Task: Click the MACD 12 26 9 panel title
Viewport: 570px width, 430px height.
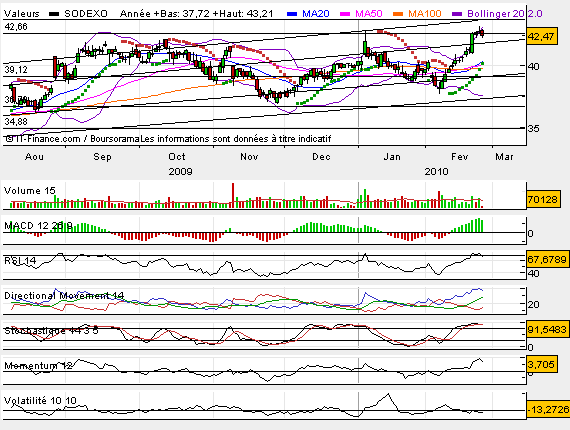Action: [x=38, y=226]
